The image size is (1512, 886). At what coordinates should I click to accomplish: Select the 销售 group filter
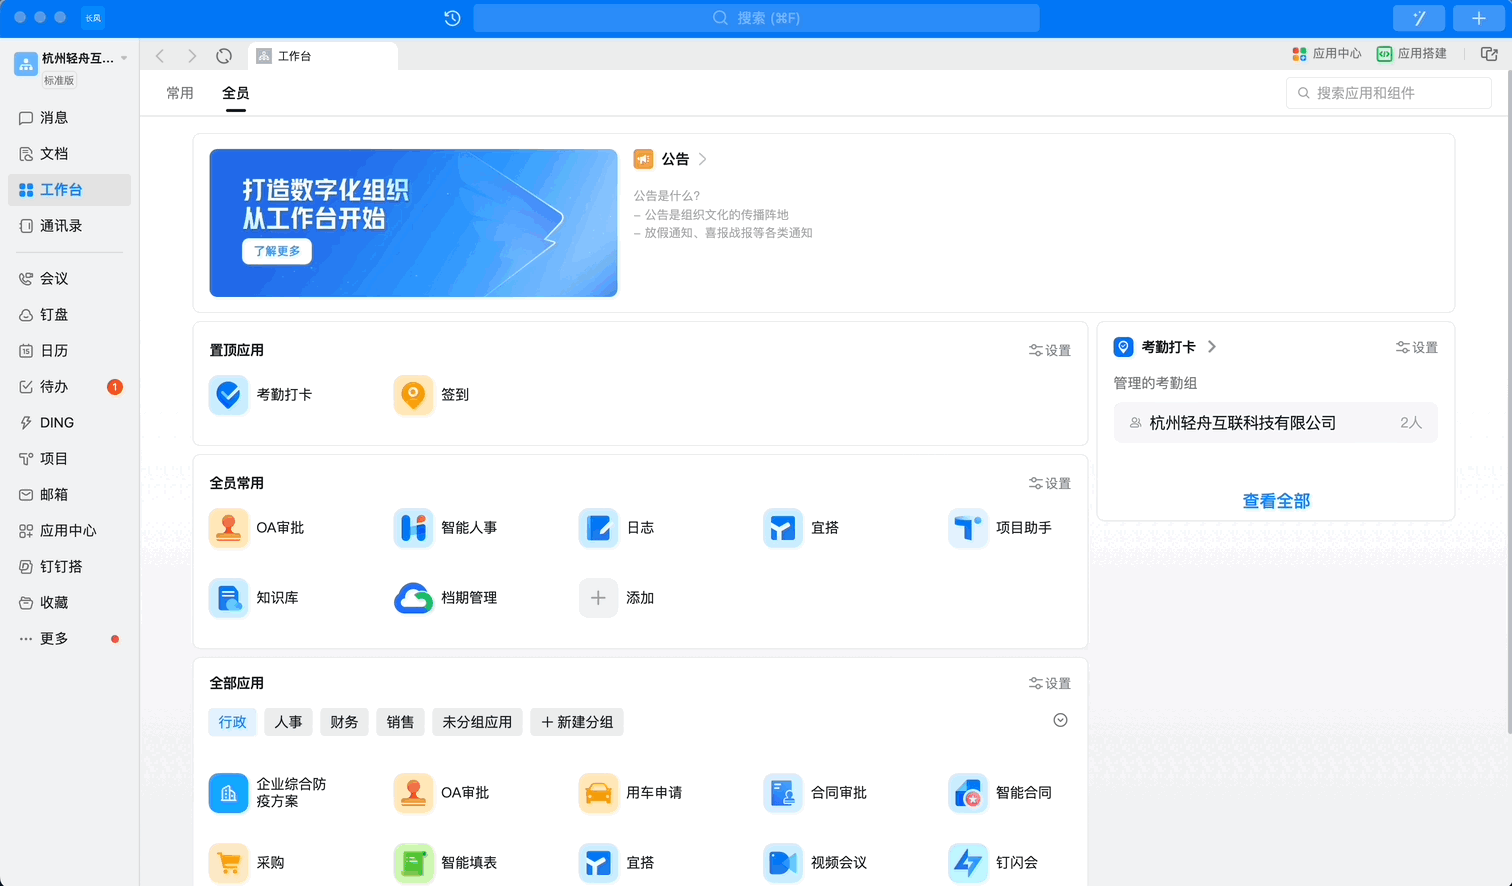point(401,722)
